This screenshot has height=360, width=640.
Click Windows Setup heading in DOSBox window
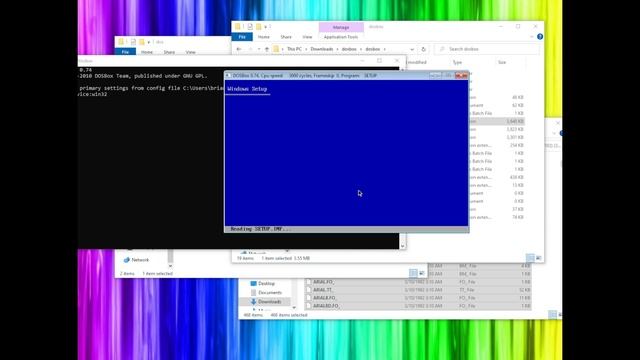coord(247,89)
